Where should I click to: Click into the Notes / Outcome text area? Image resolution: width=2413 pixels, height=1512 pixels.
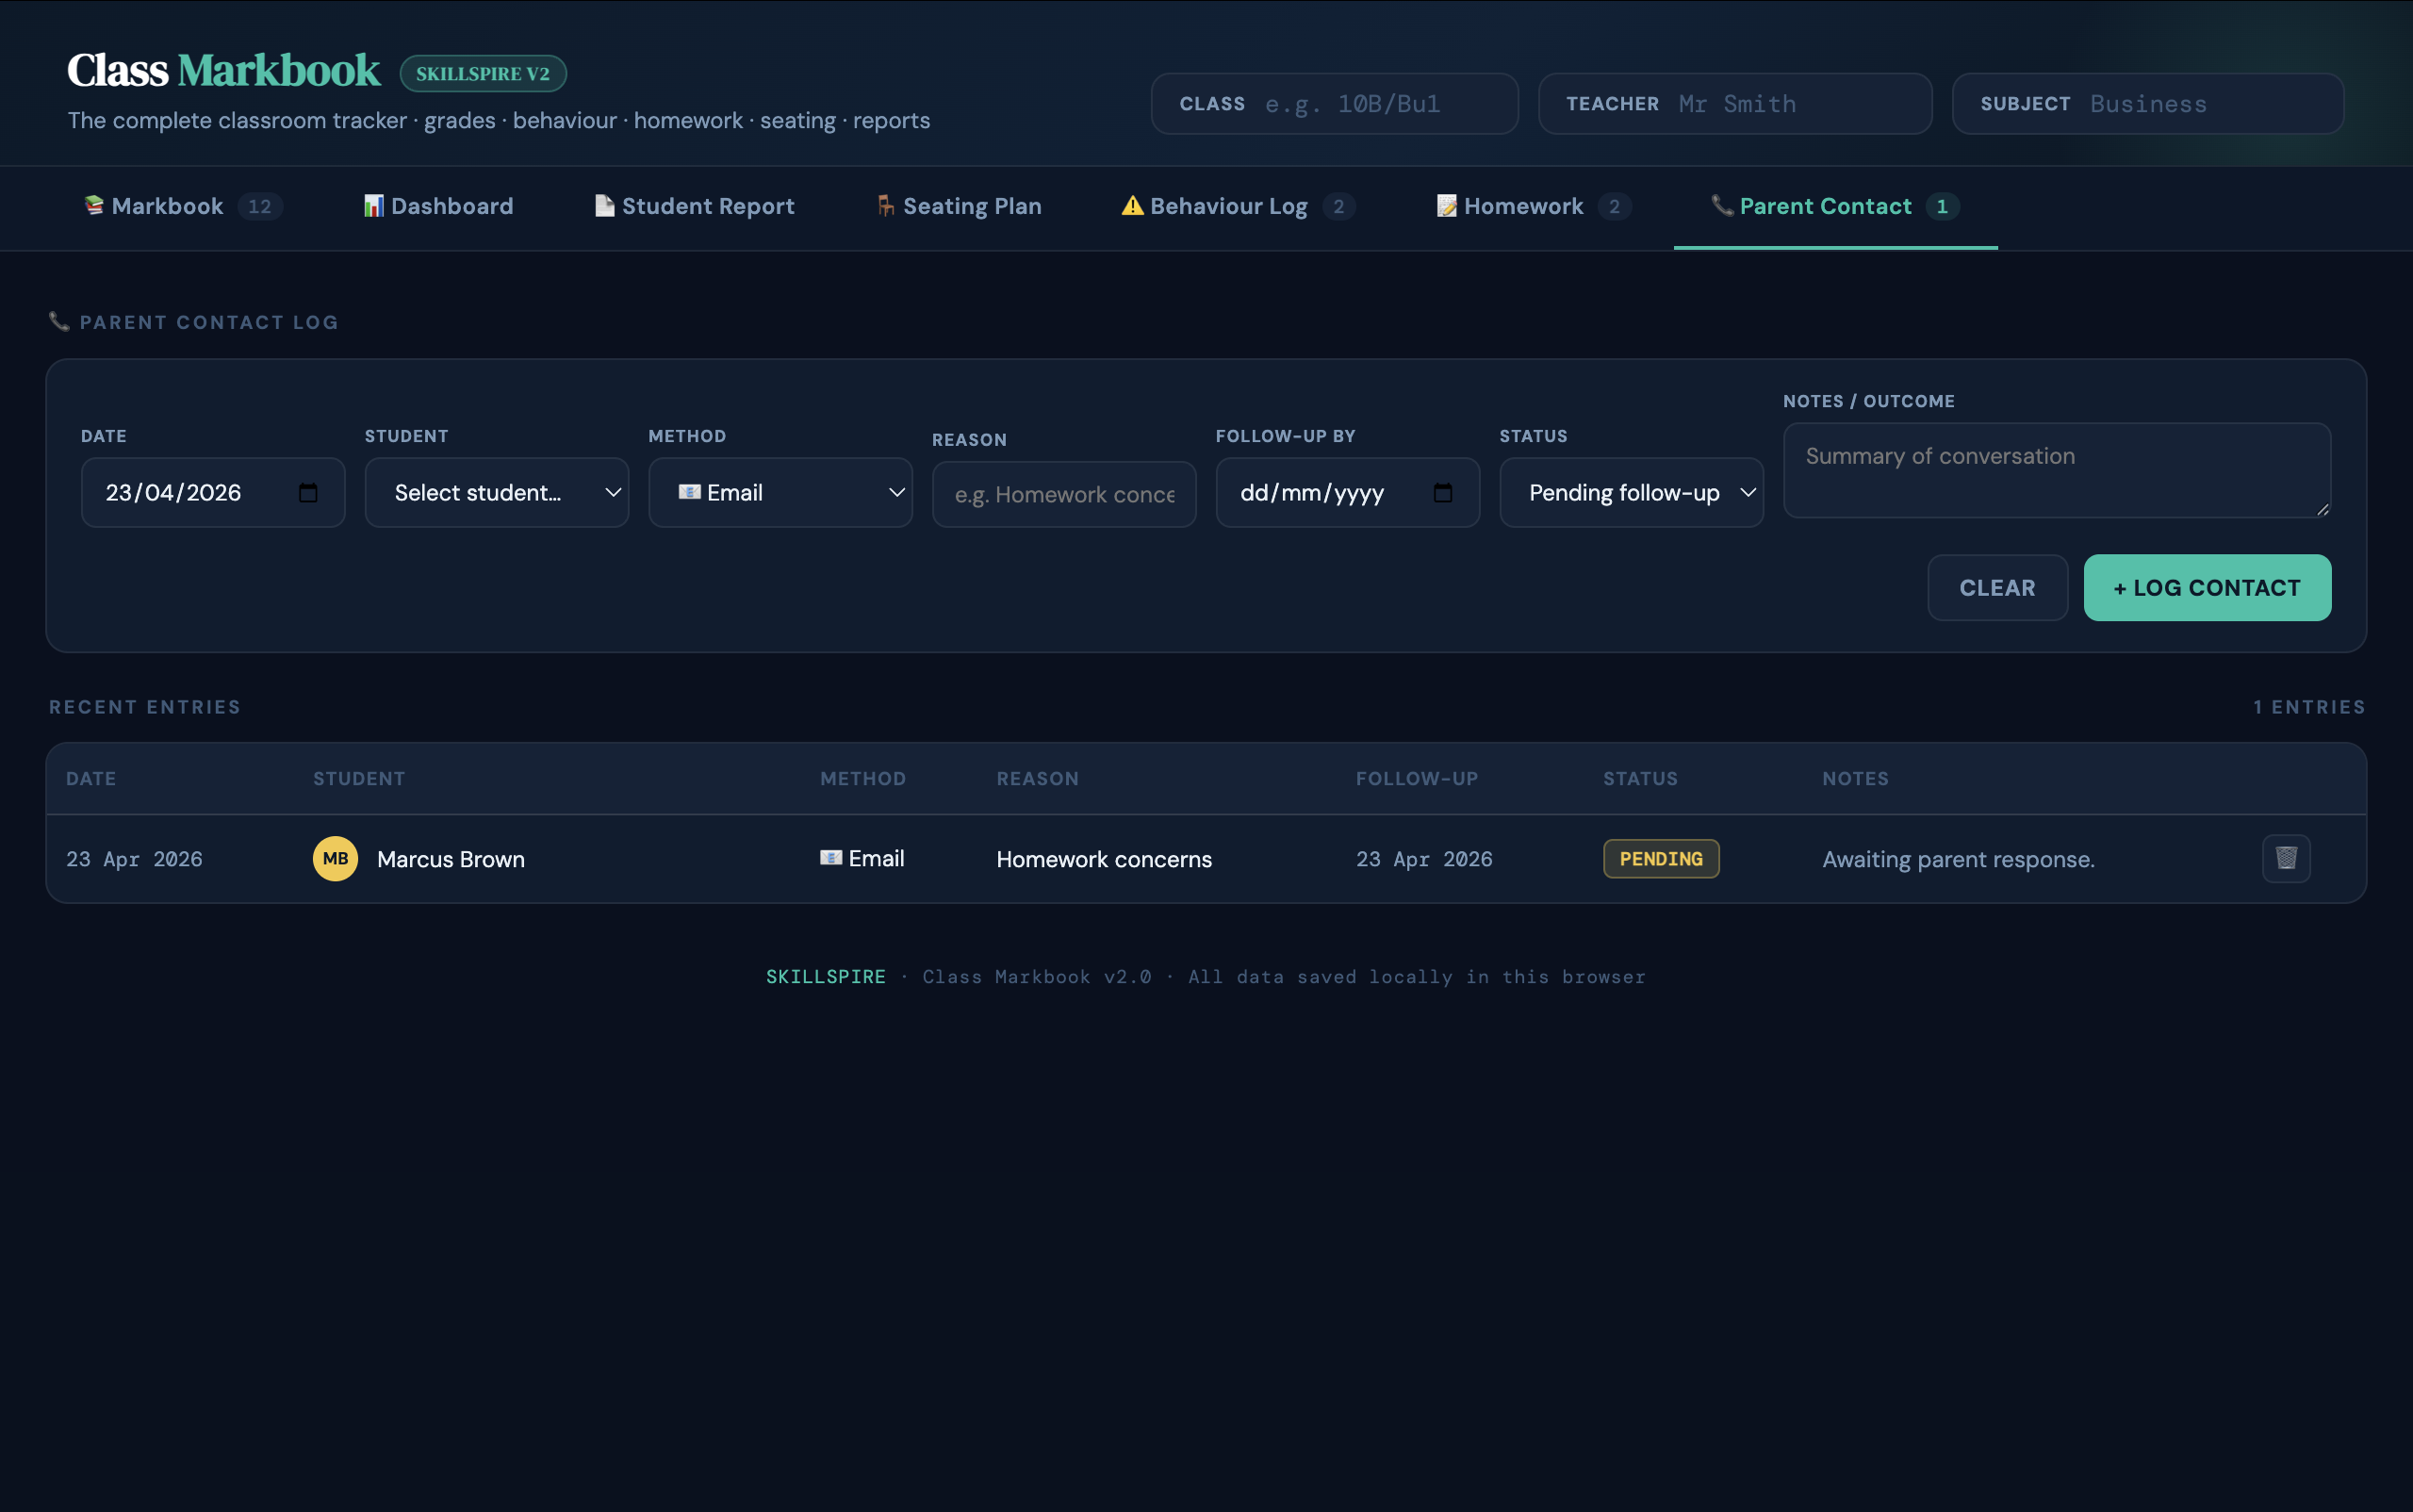point(2055,470)
